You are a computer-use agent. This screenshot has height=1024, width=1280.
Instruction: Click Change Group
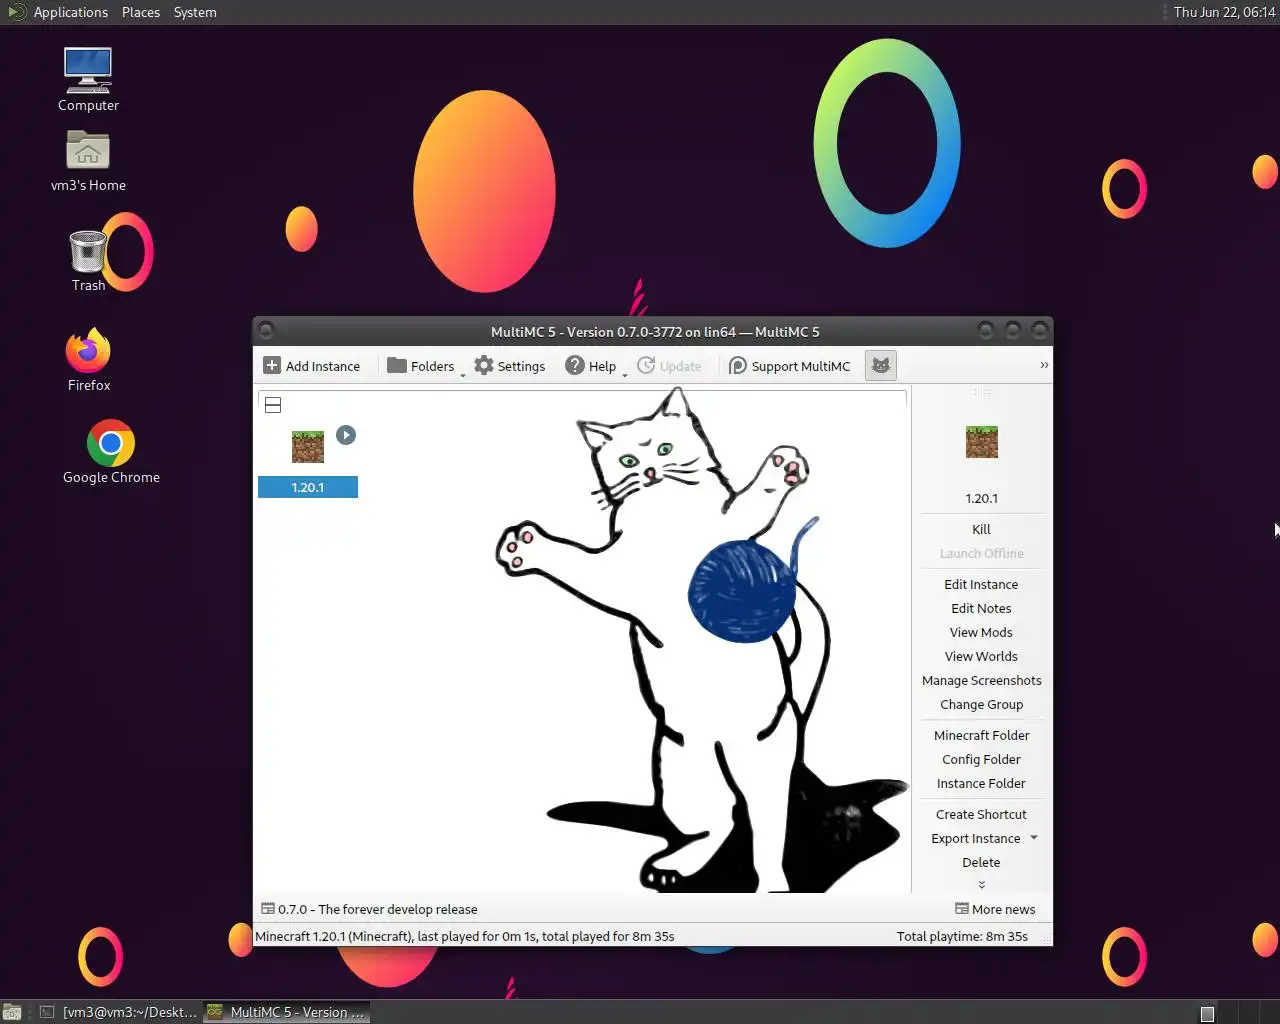982,704
